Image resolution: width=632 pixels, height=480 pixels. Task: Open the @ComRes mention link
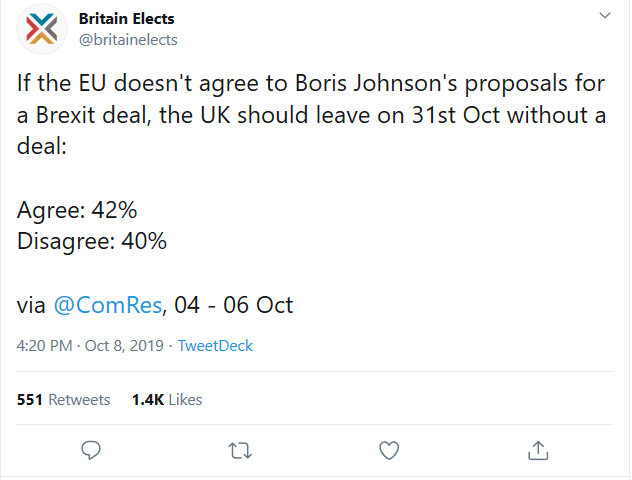click(x=108, y=305)
